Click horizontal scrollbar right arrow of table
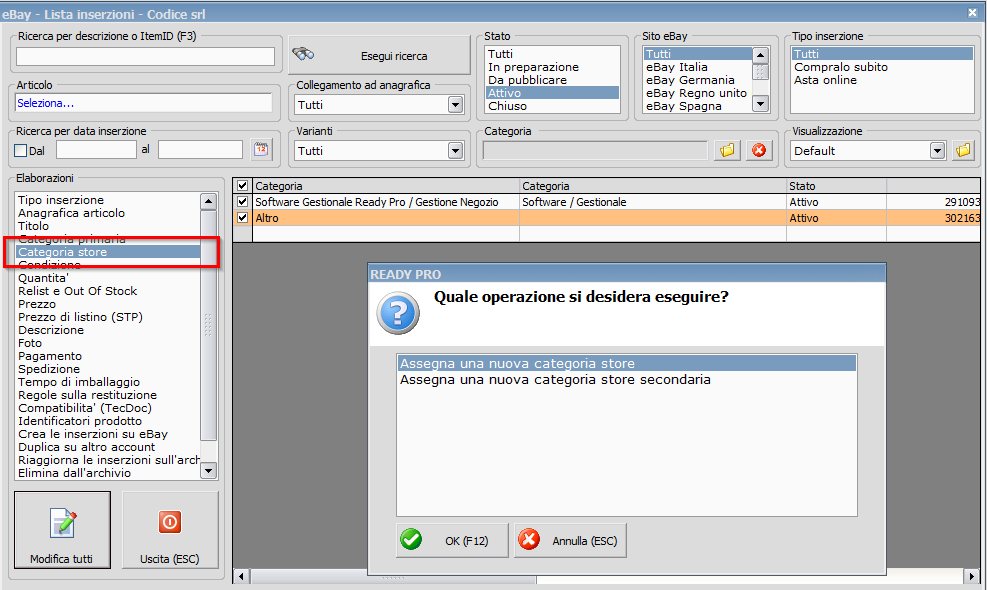Image resolution: width=987 pixels, height=590 pixels. (972, 576)
